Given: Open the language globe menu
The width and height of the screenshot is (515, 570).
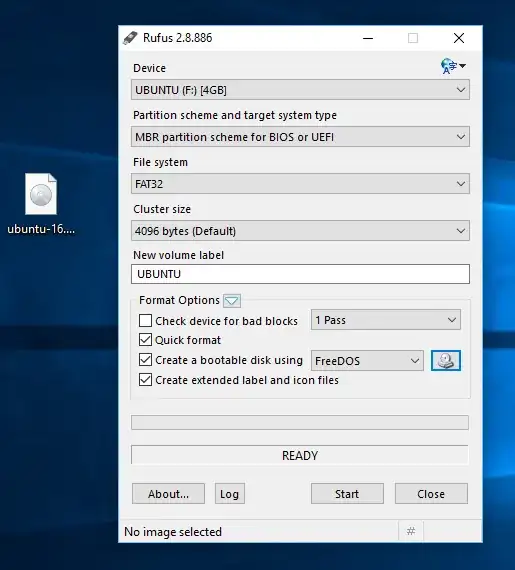Looking at the screenshot, I should 453,66.
